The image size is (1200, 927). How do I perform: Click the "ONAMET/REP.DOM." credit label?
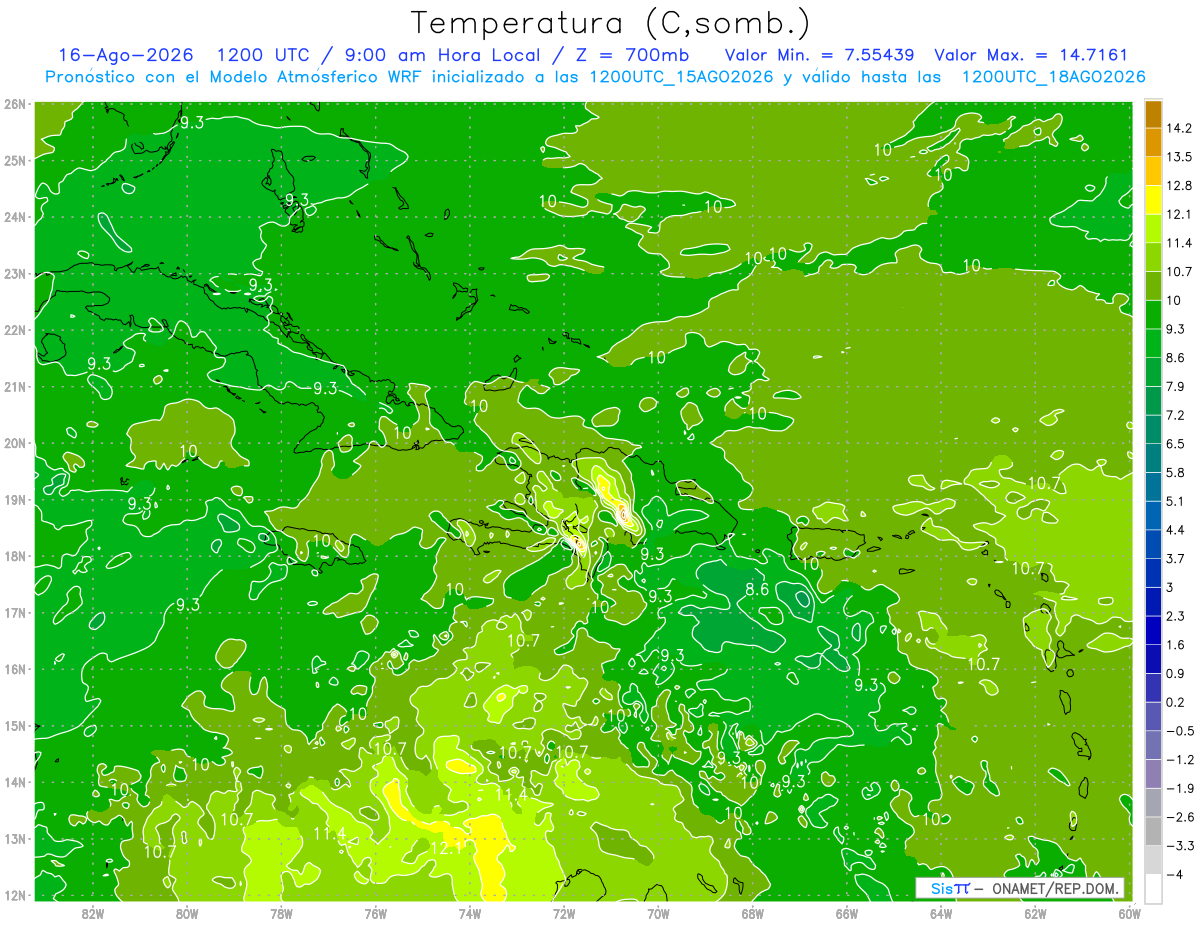(x=1054, y=888)
